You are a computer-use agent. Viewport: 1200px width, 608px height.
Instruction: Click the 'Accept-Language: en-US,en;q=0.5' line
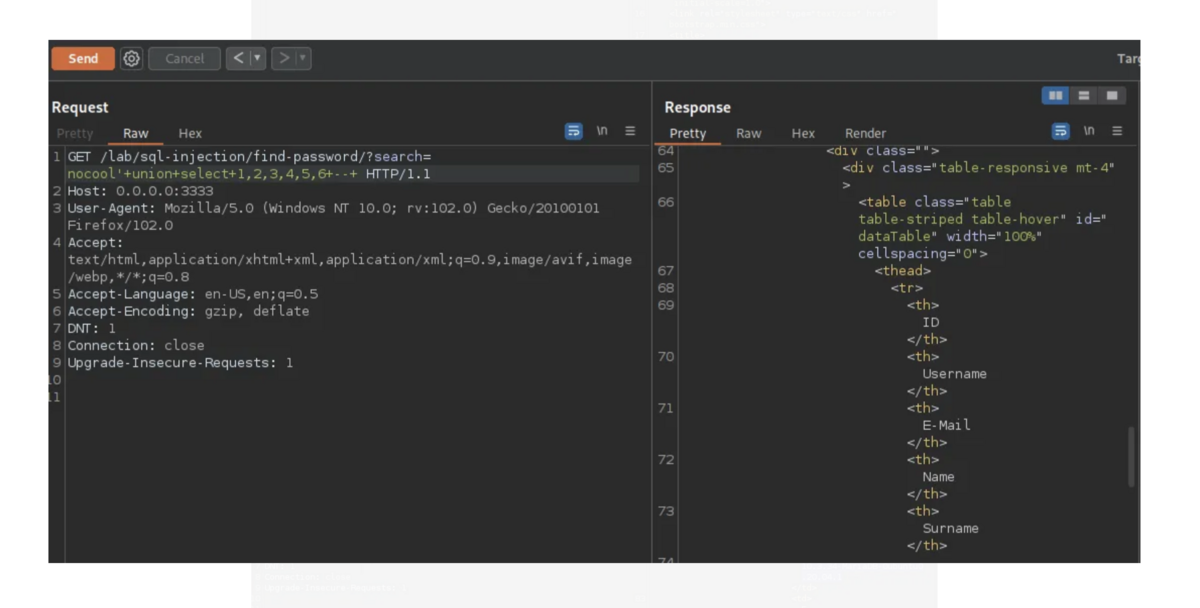[x=193, y=294]
